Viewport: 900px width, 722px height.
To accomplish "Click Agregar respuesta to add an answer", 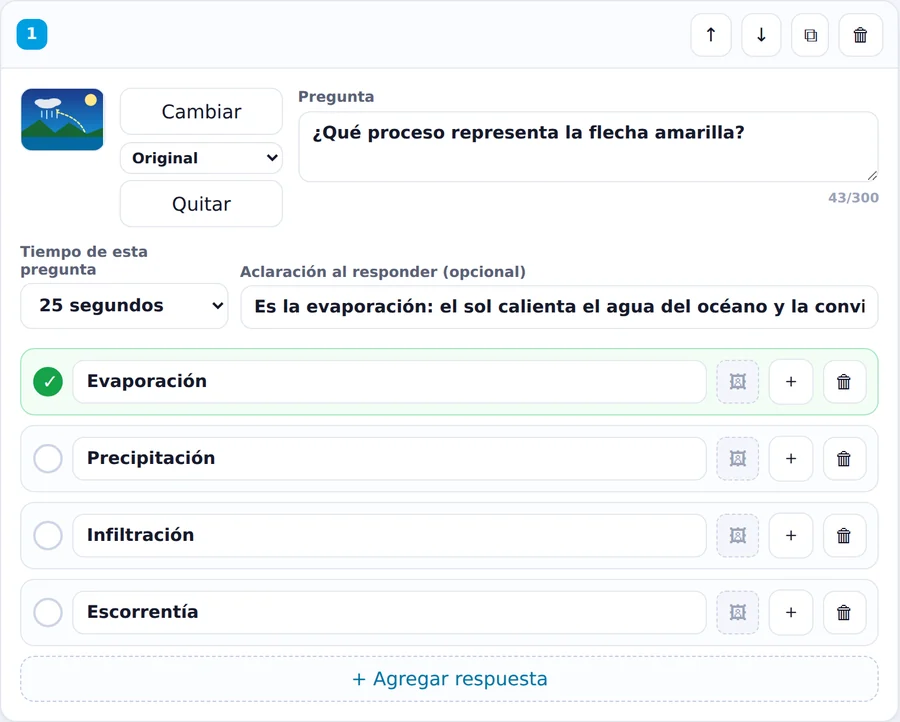I will click(449, 679).
